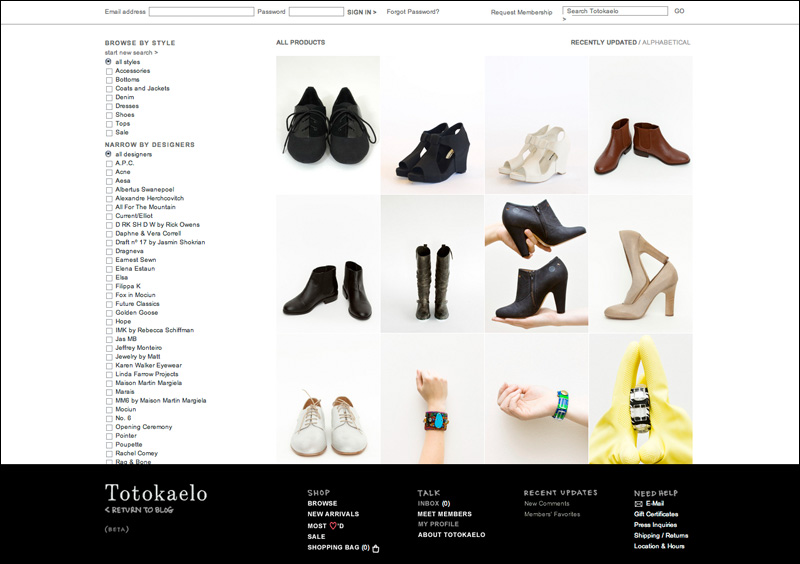Viewport: 800px width, 564px height.
Task: Sort products by Alphabetical
Action: click(666, 43)
